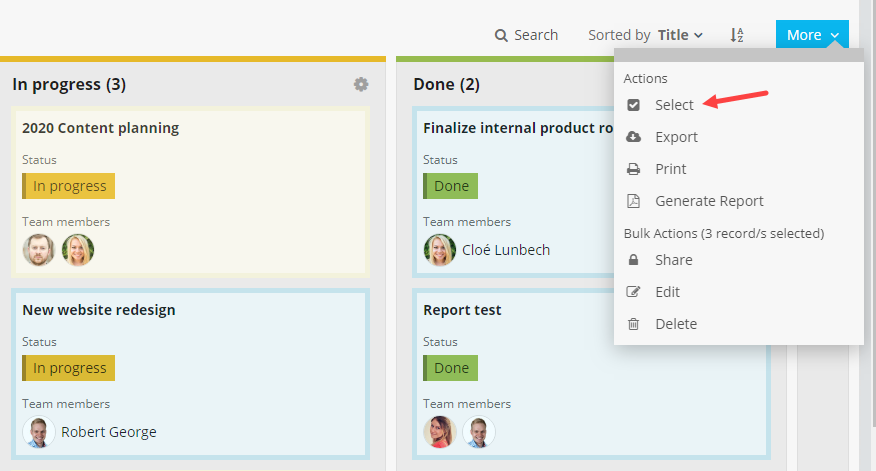The height and width of the screenshot is (471, 876).
Task: Choose Export from the Actions menu
Action: tap(676, 137)
